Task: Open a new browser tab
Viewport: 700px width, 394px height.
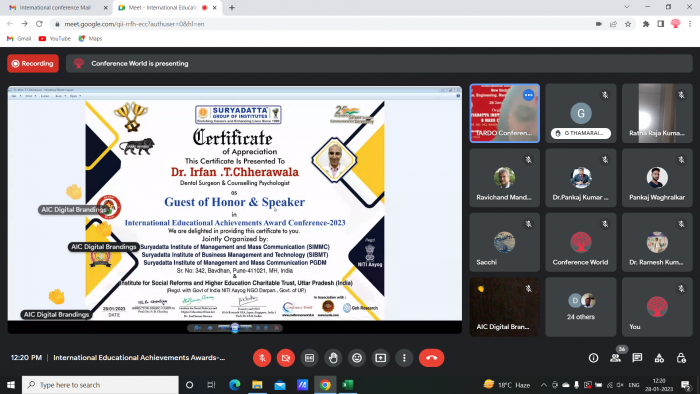Action: pyautogui.click(x=232, y=8)
